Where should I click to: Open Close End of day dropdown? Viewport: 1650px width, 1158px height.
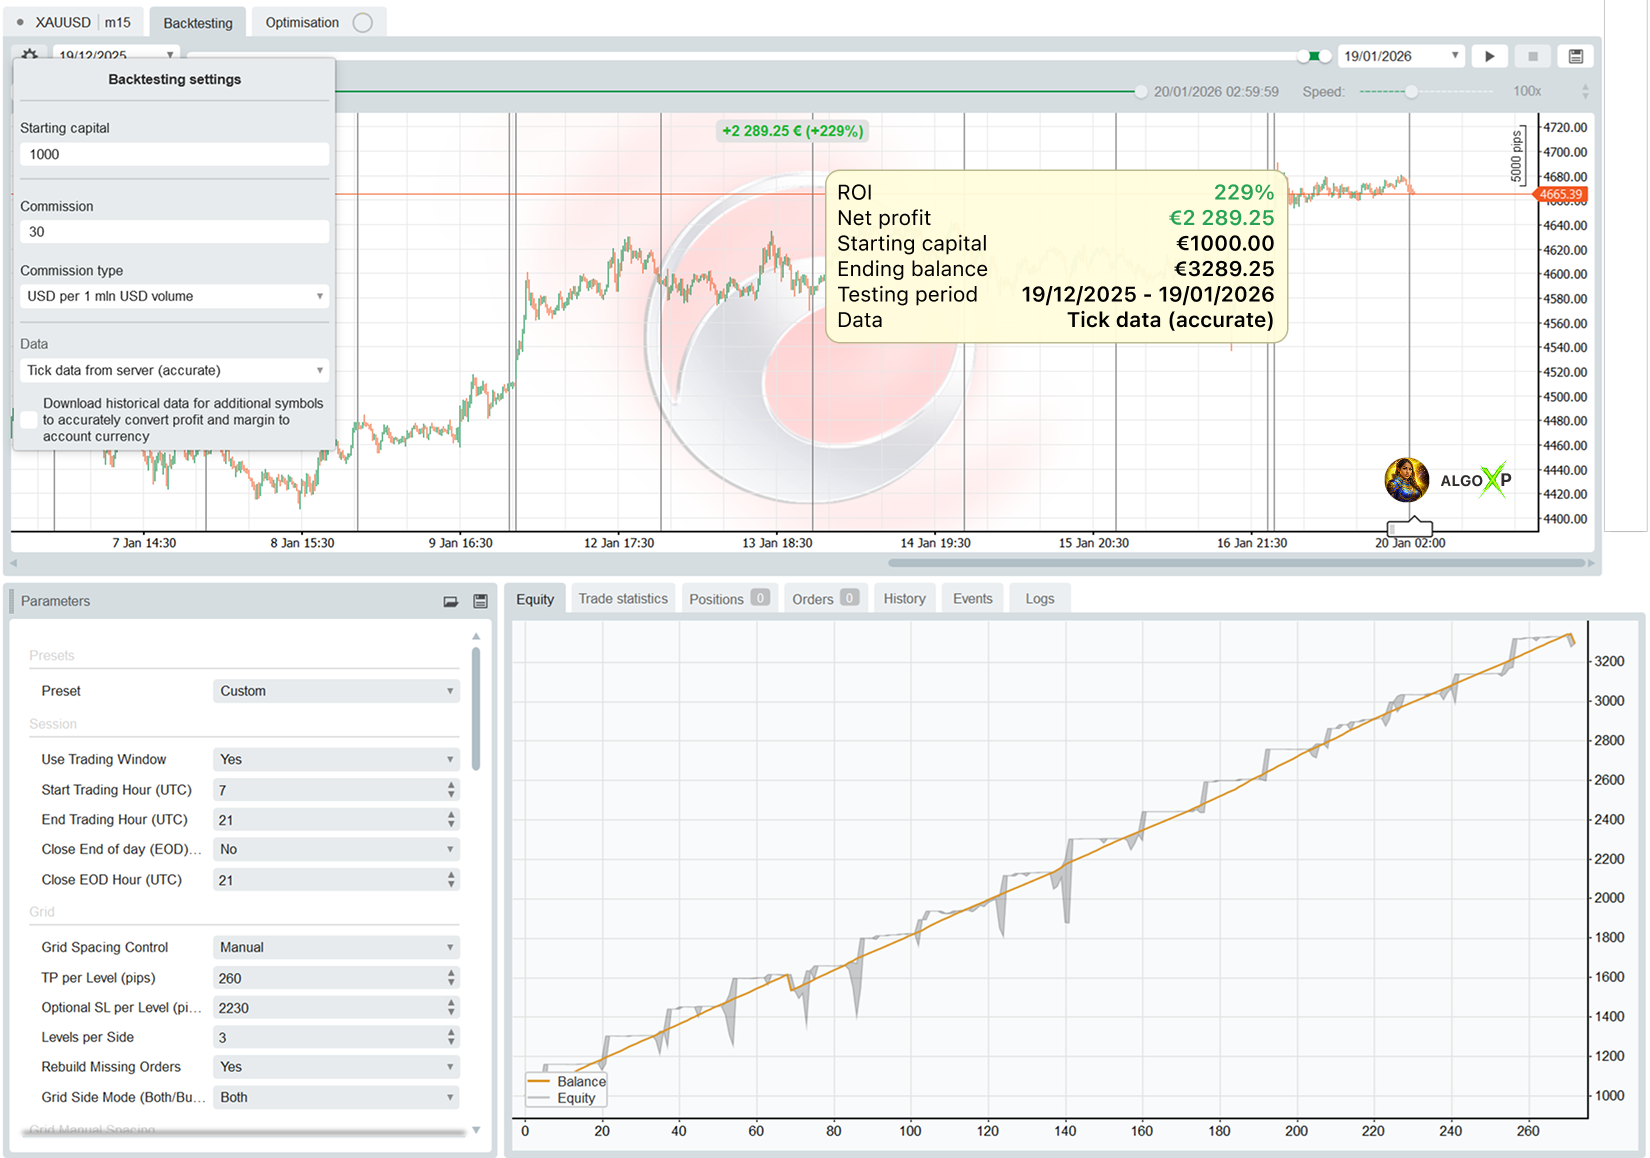(x=336, y=849)
